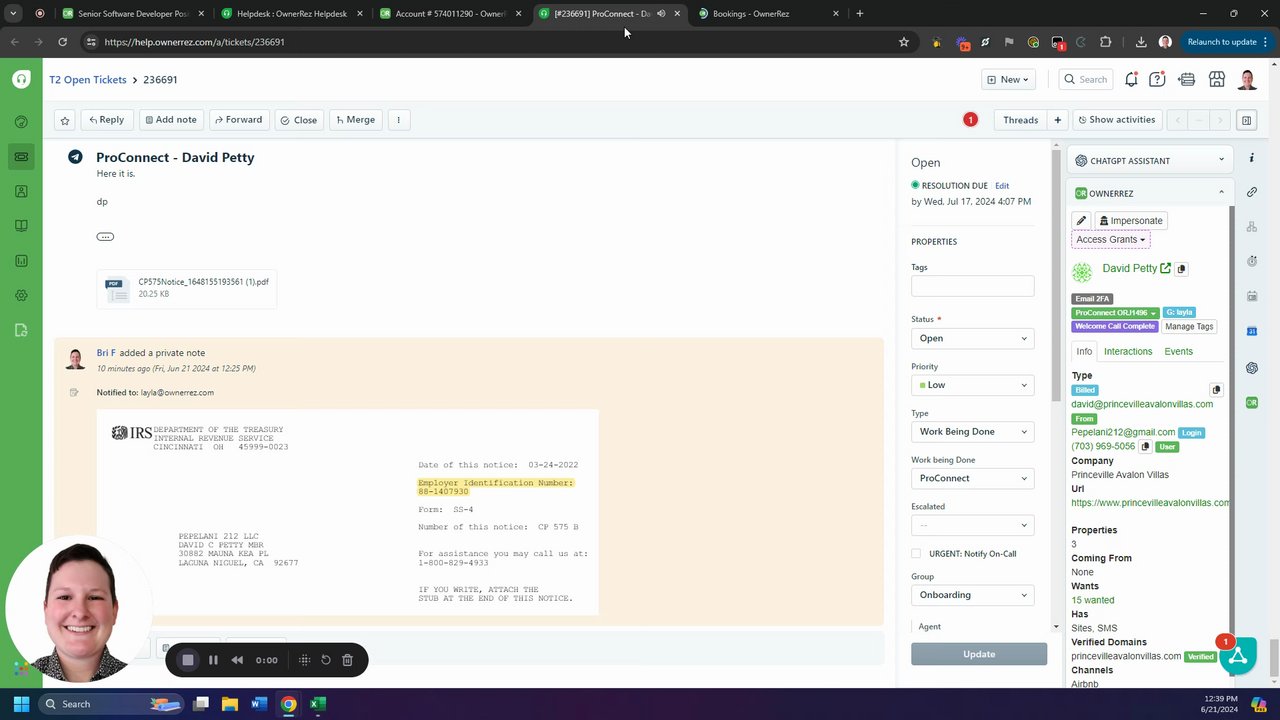Rewind the recording control
Image resolution: width=1280 pixels, height=720 pixels.
tap(237, 660)
